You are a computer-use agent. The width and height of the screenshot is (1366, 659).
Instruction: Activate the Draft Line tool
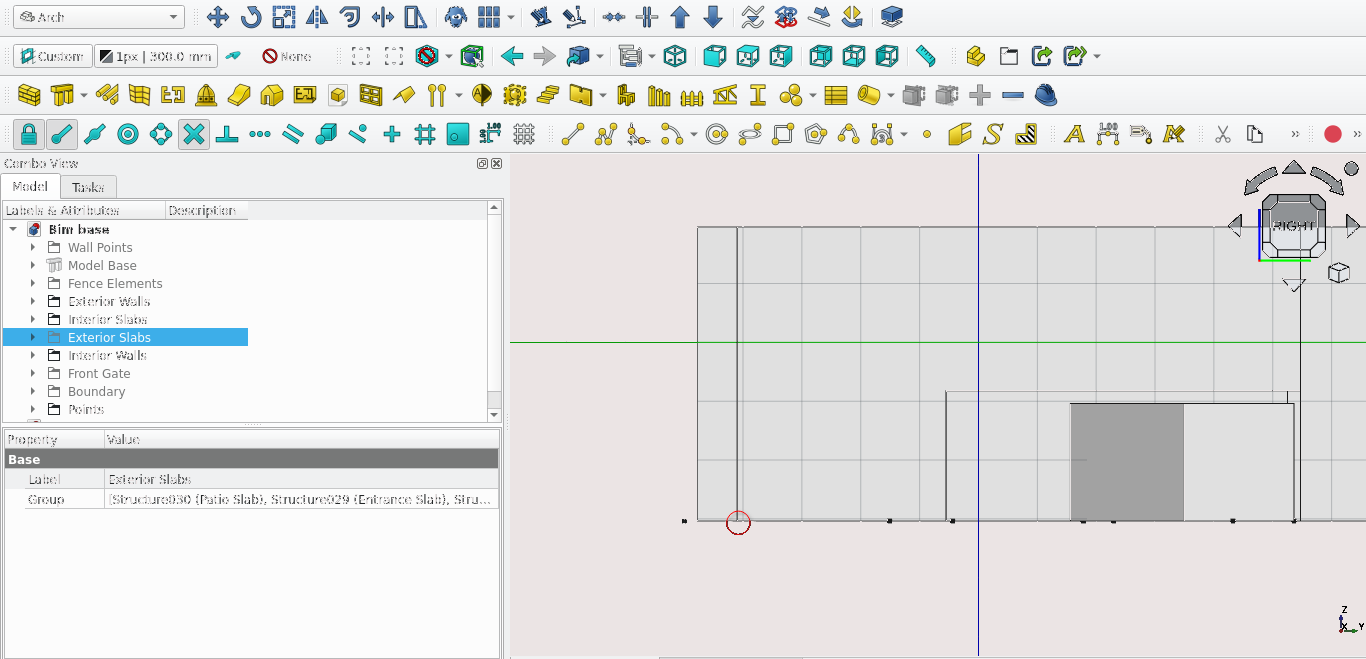click(573, 134)
